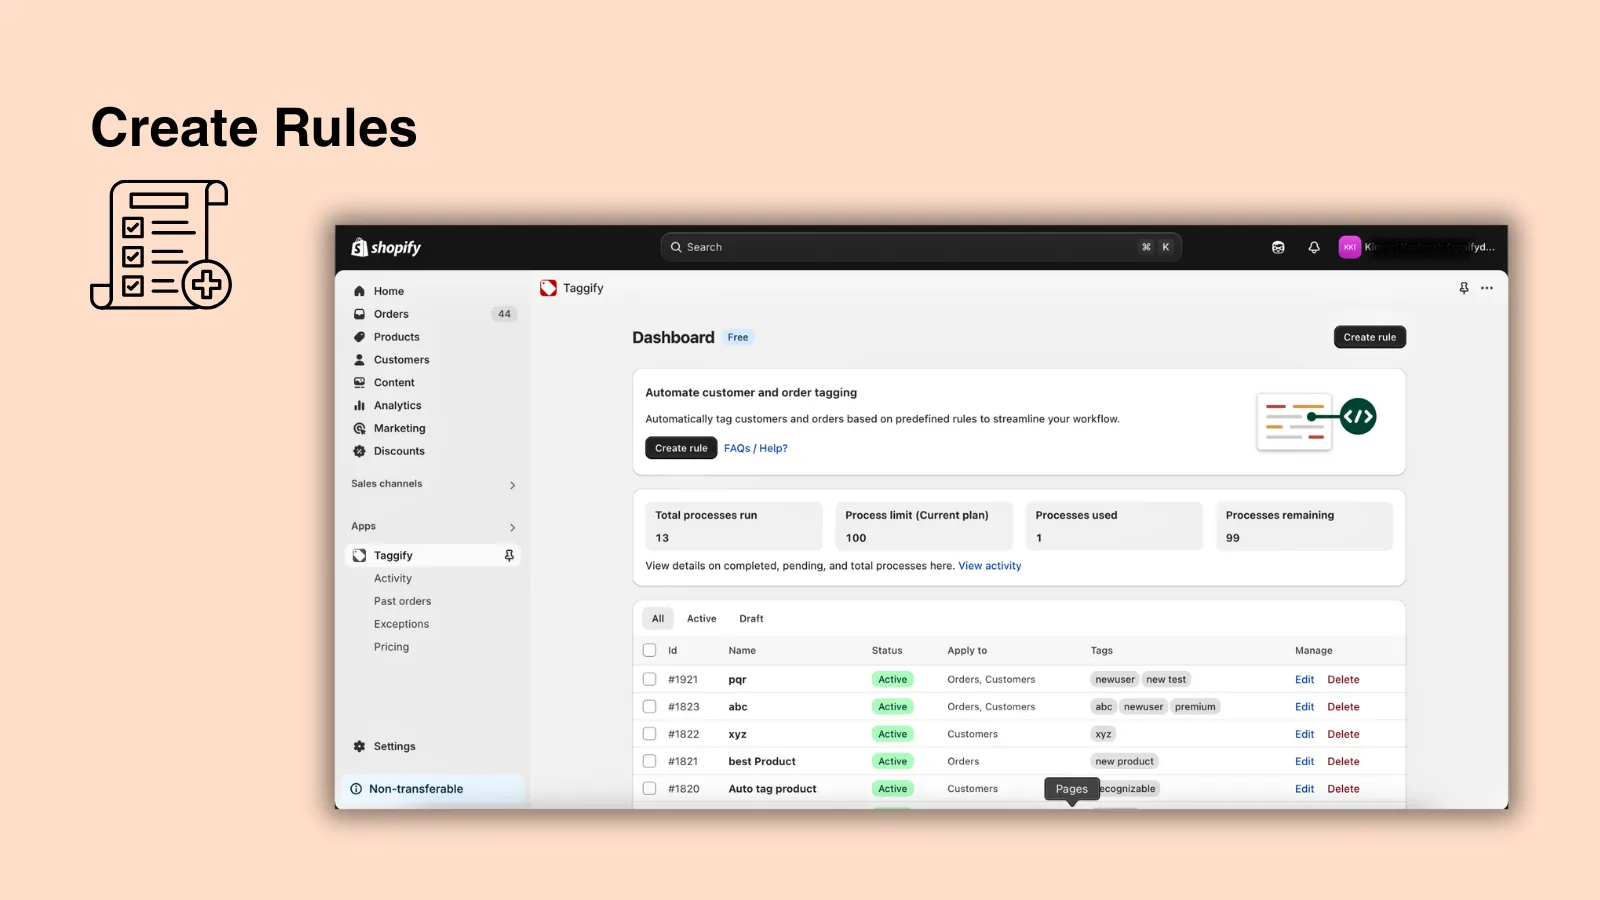Select checkbox for rule #1821
Viewport: 1600px width, 900px height.
point(649,761)
